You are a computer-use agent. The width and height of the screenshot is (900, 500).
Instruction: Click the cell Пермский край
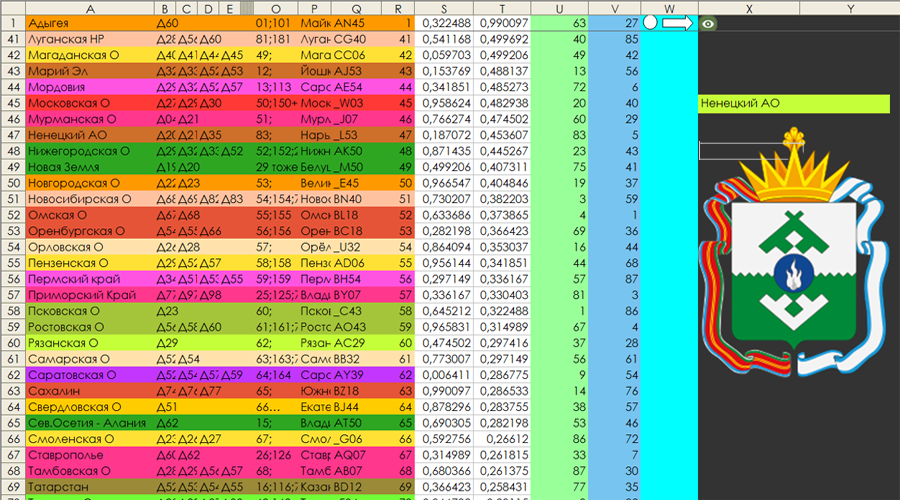[90, 279]
